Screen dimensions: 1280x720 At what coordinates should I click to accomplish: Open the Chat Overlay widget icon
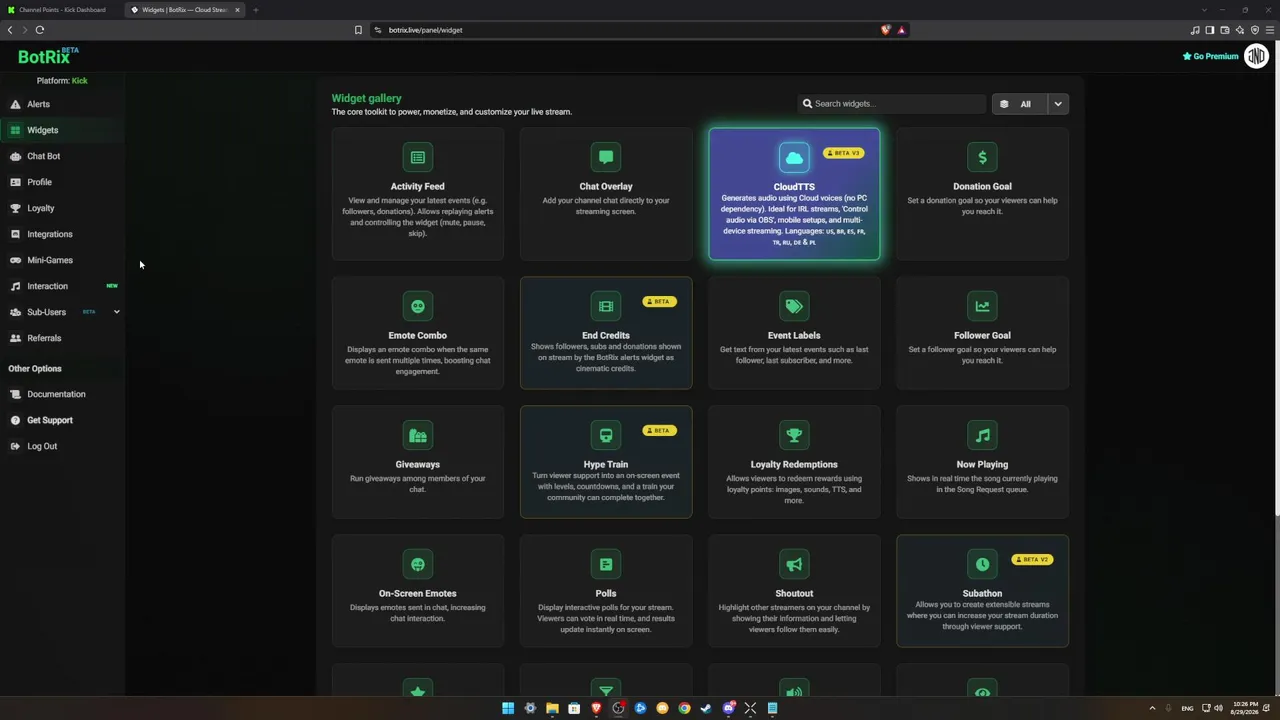click(x=606, y=157)
